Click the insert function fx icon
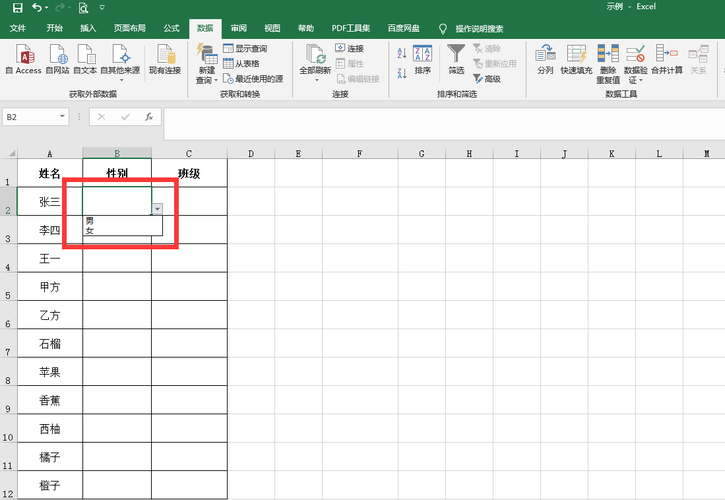Image resolution: width=725 pixels, height=500 pixels. click(x=149, y=117)
